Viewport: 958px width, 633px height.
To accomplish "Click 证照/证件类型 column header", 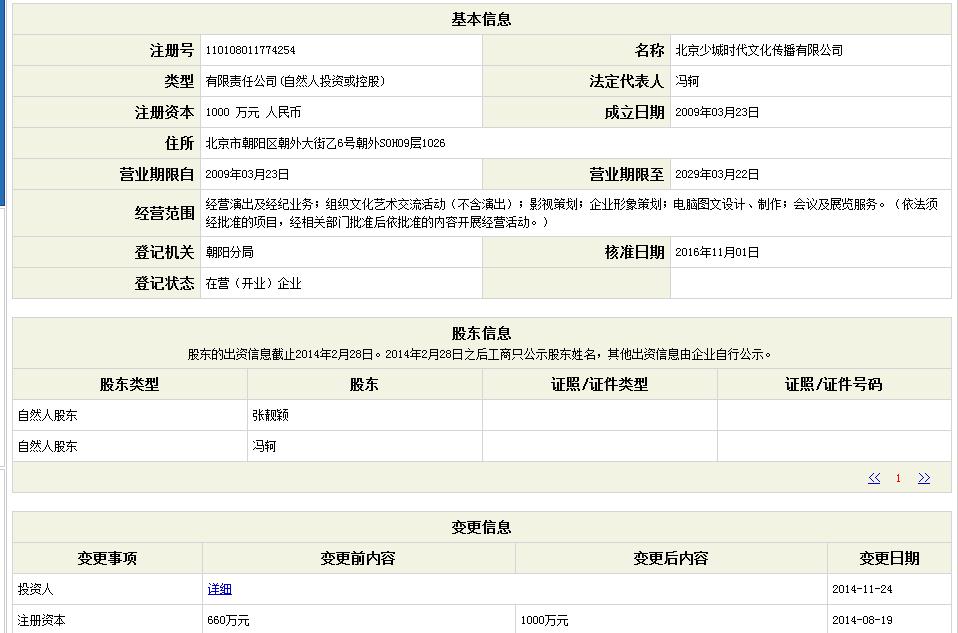I will coord(599,384).
